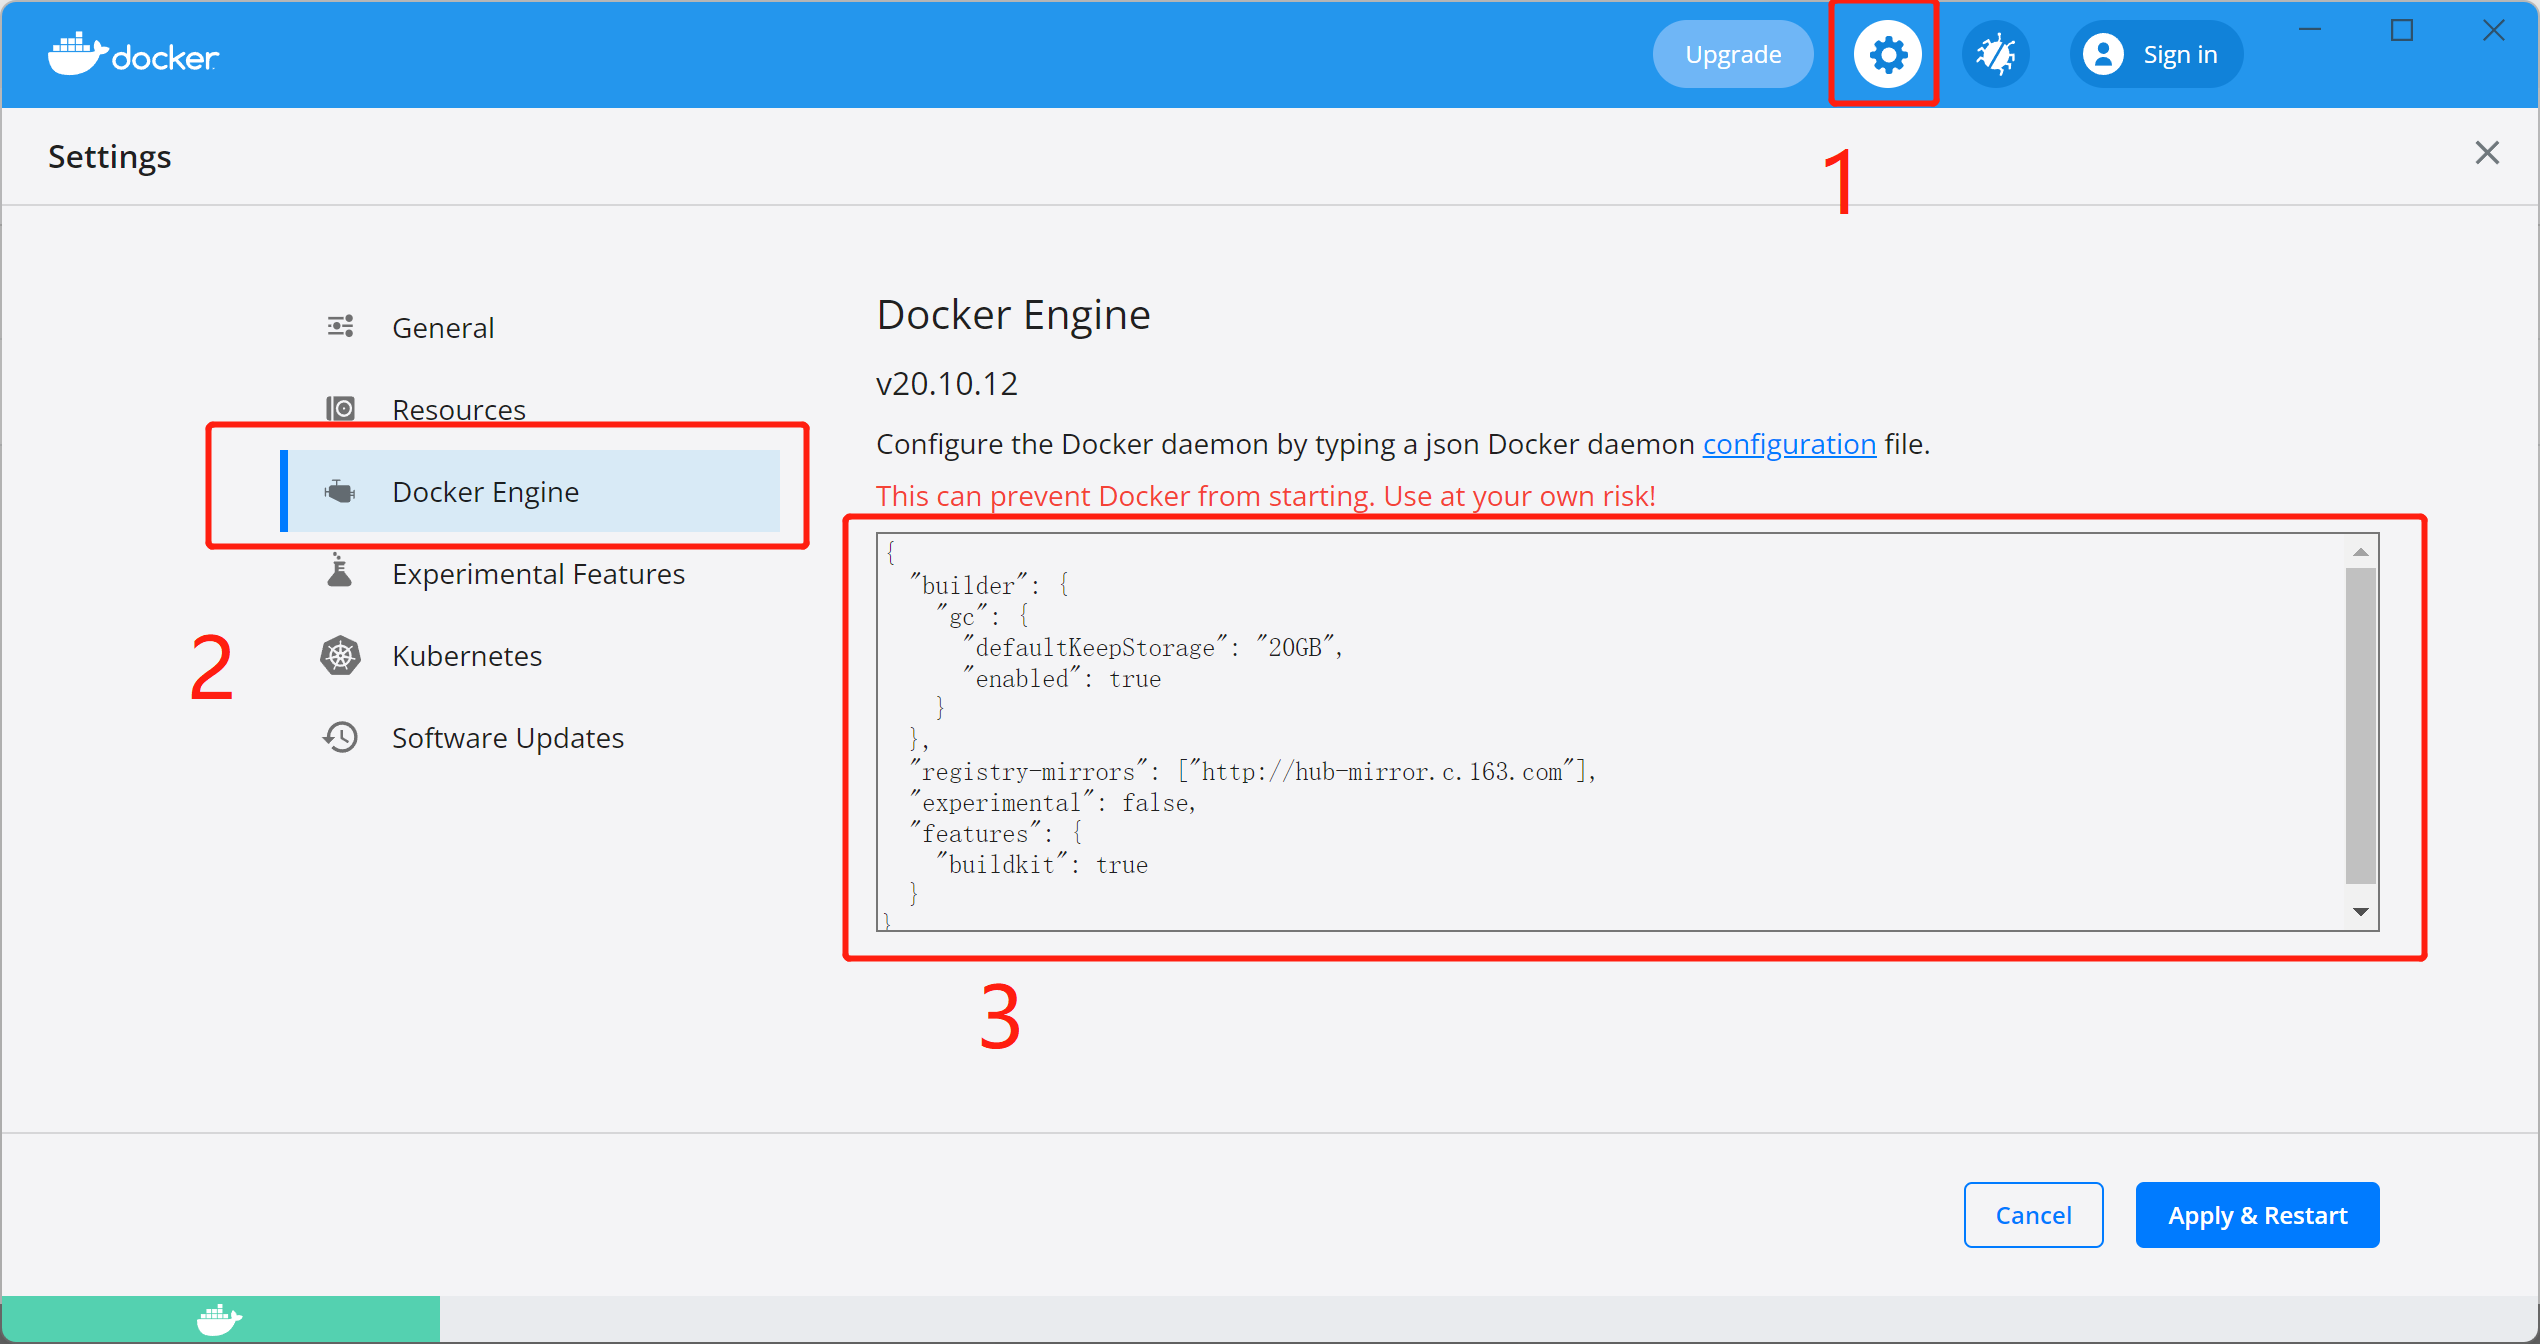The image size is (2540, 1344).
Task: Click the editor scrollbar down arrow
Action: tap(2360, 912)
